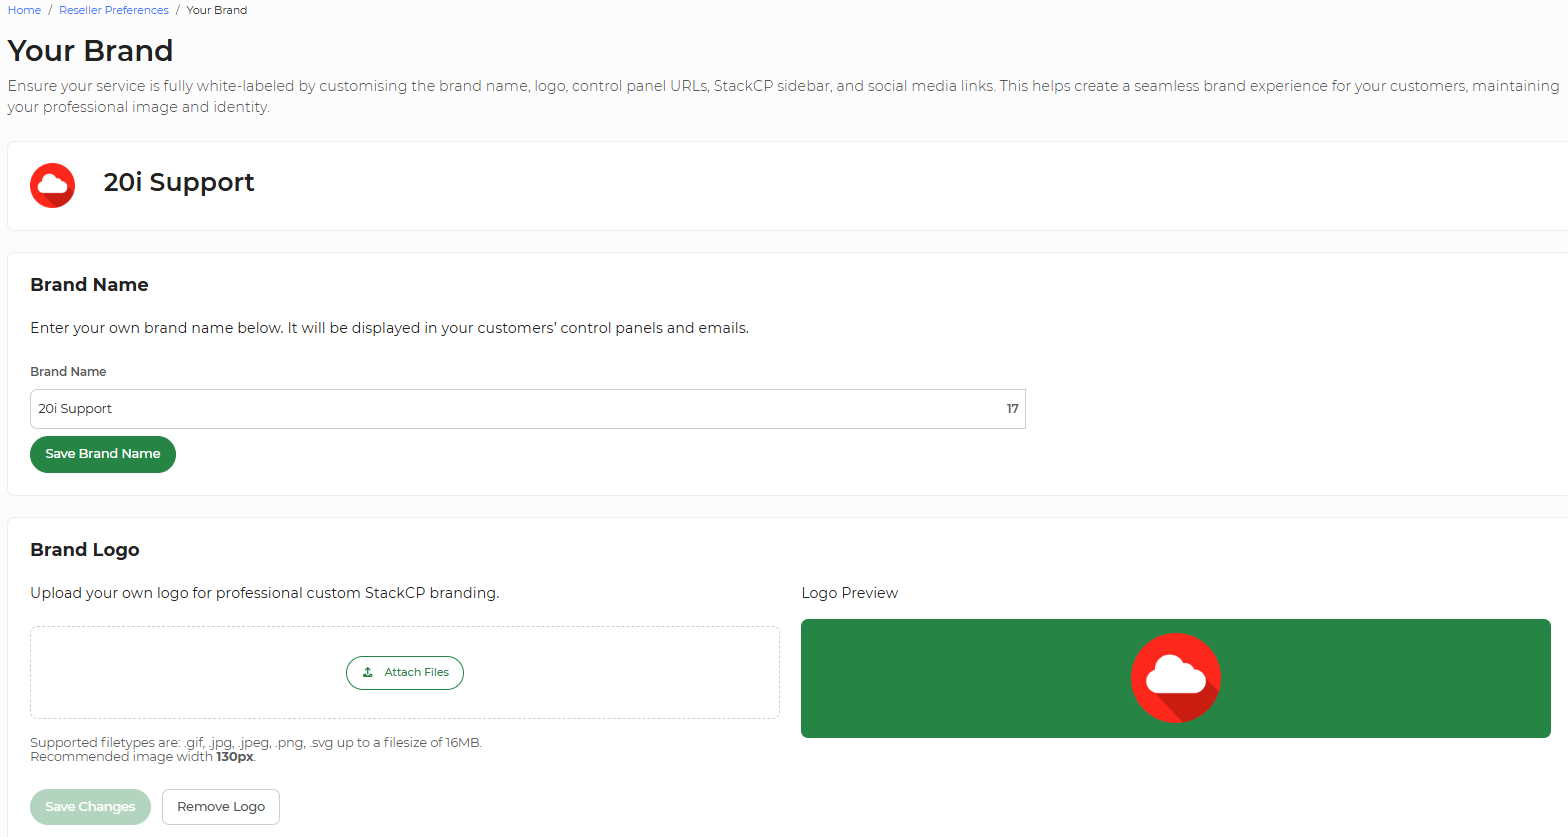The image size is (1568, 837).
Task: Open the Reseller Preferences breadcrumb link
Action: tap(114, 10)
